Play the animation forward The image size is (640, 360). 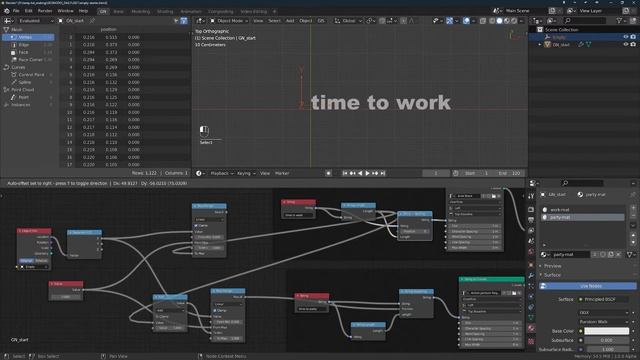[x=367, y=173]
